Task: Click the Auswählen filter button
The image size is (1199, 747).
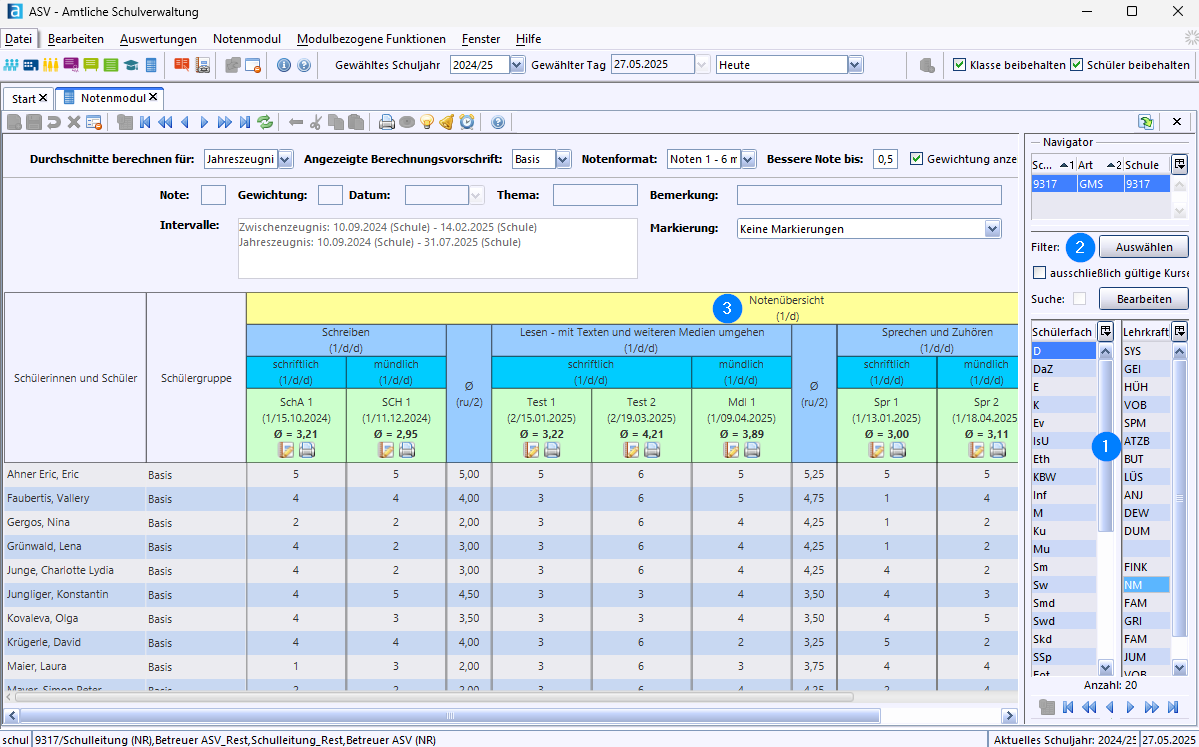Action: click(x=1144, y=247)
